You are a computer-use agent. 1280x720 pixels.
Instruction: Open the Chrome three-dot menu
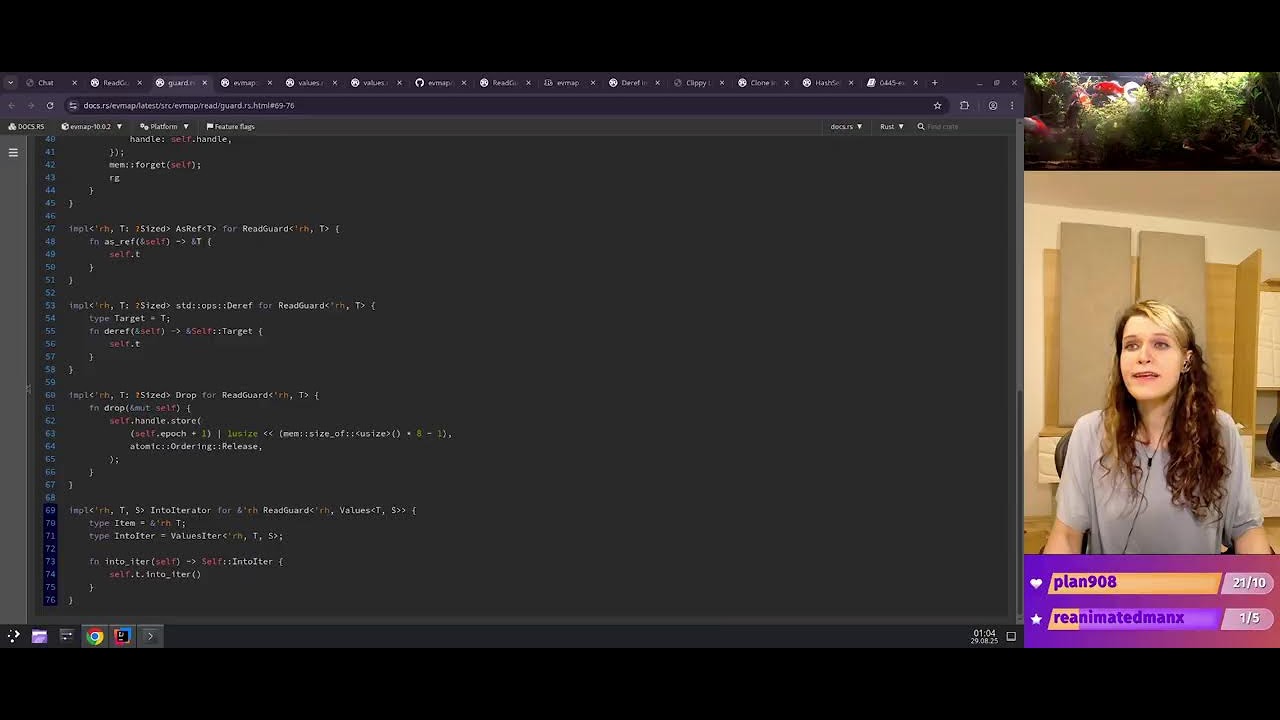(x=1012, y=105)
